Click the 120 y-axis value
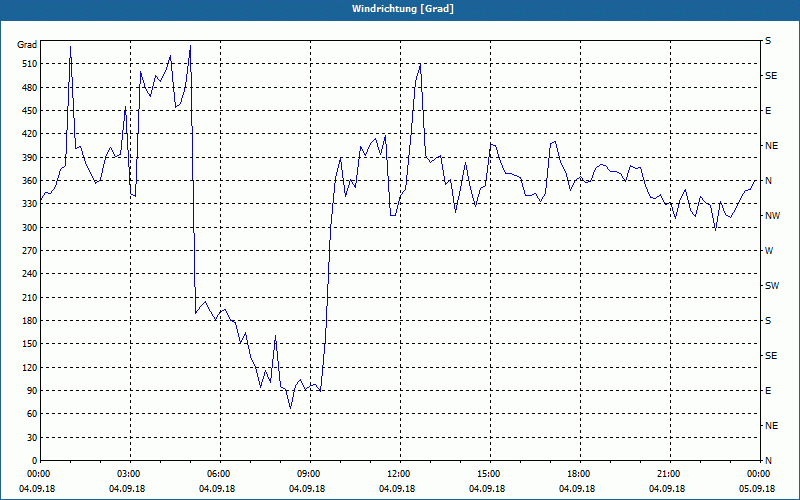Screen dimensions: 800x500 30,367
